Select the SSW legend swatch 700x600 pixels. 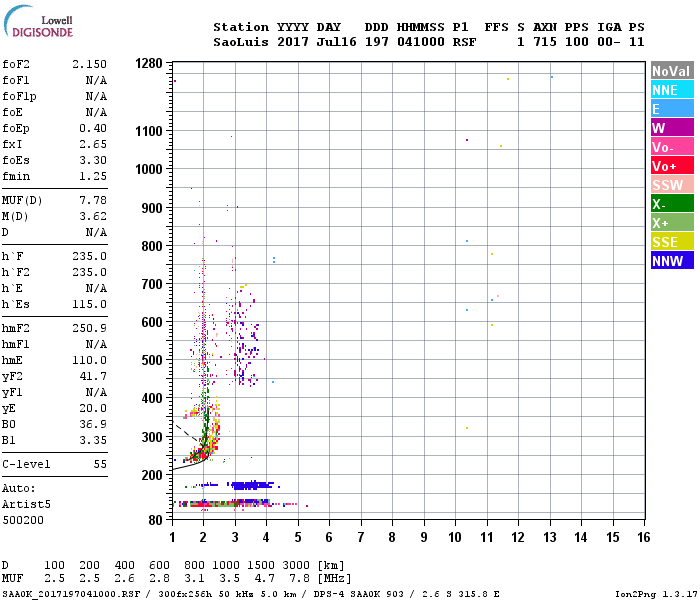coord(672,184)
